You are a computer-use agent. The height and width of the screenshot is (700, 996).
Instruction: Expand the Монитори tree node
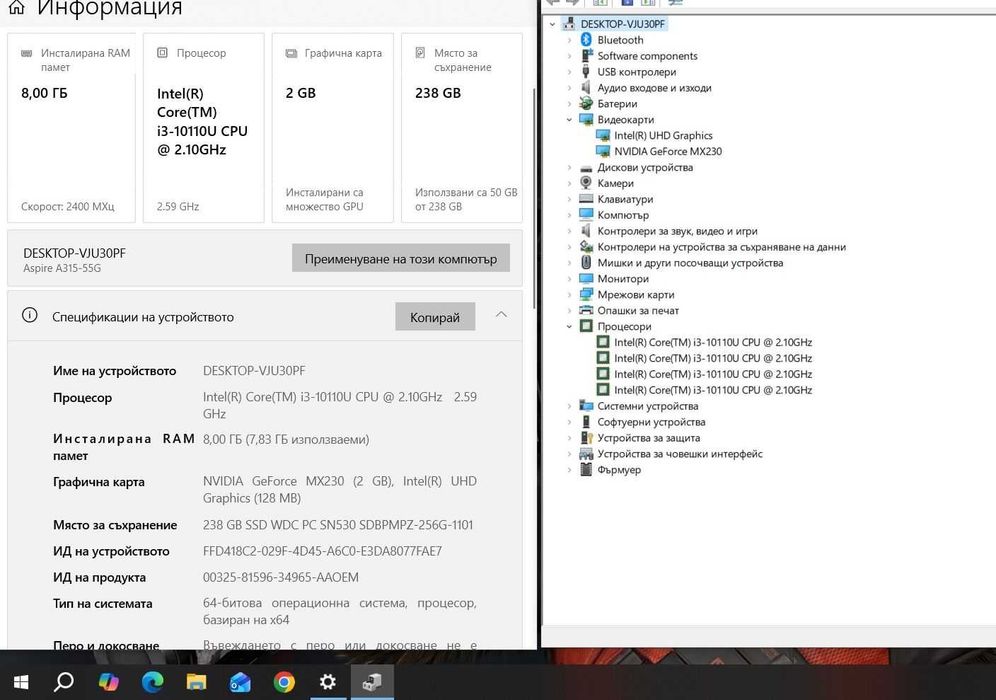coord(569,279)
